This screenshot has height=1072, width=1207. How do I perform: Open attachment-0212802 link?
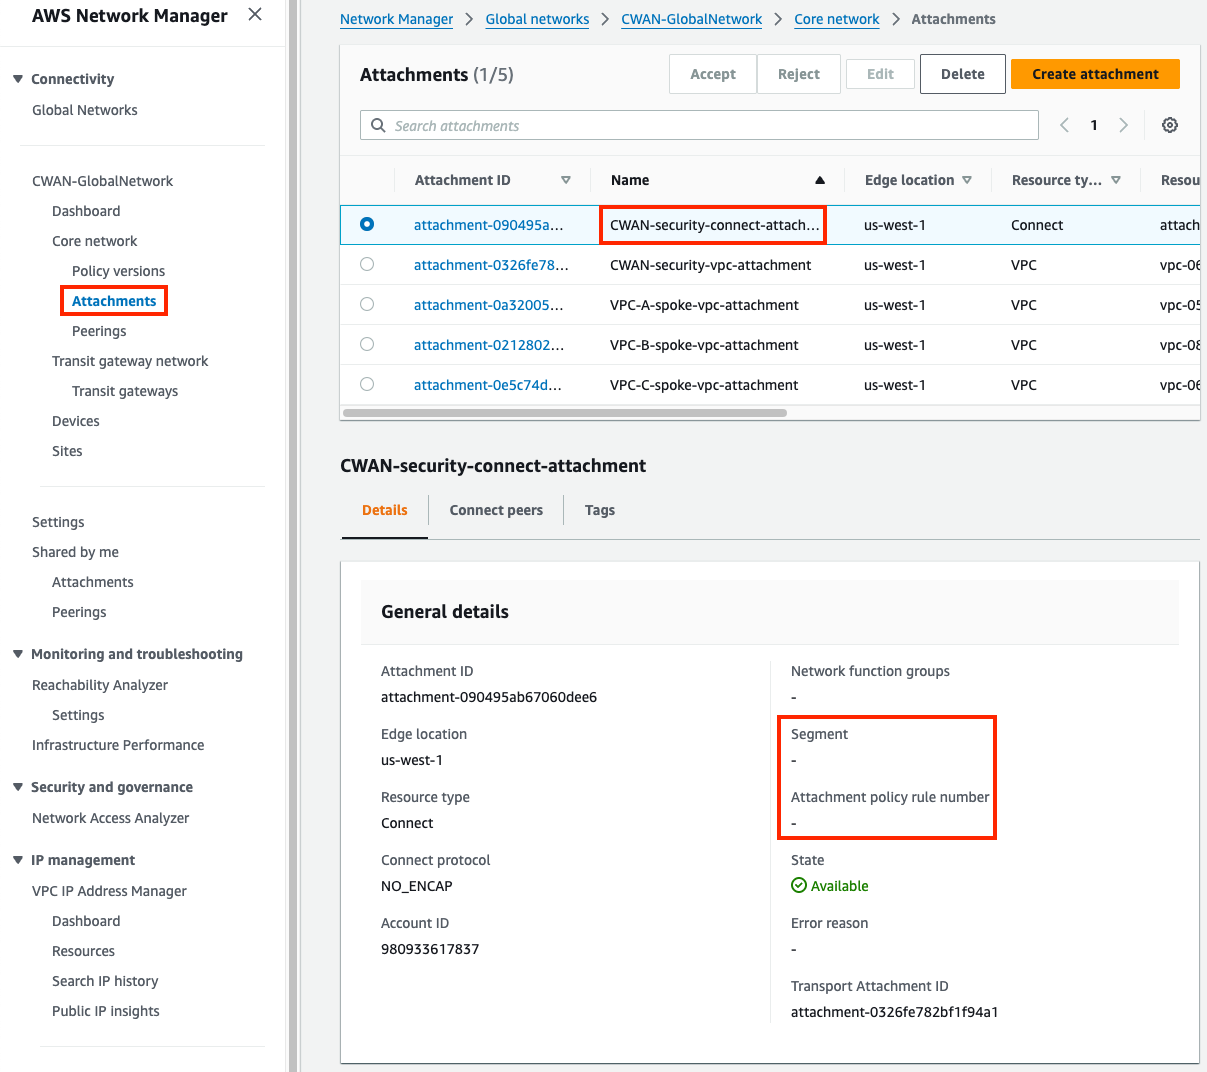pyautogui.click(x=489, y=345)
